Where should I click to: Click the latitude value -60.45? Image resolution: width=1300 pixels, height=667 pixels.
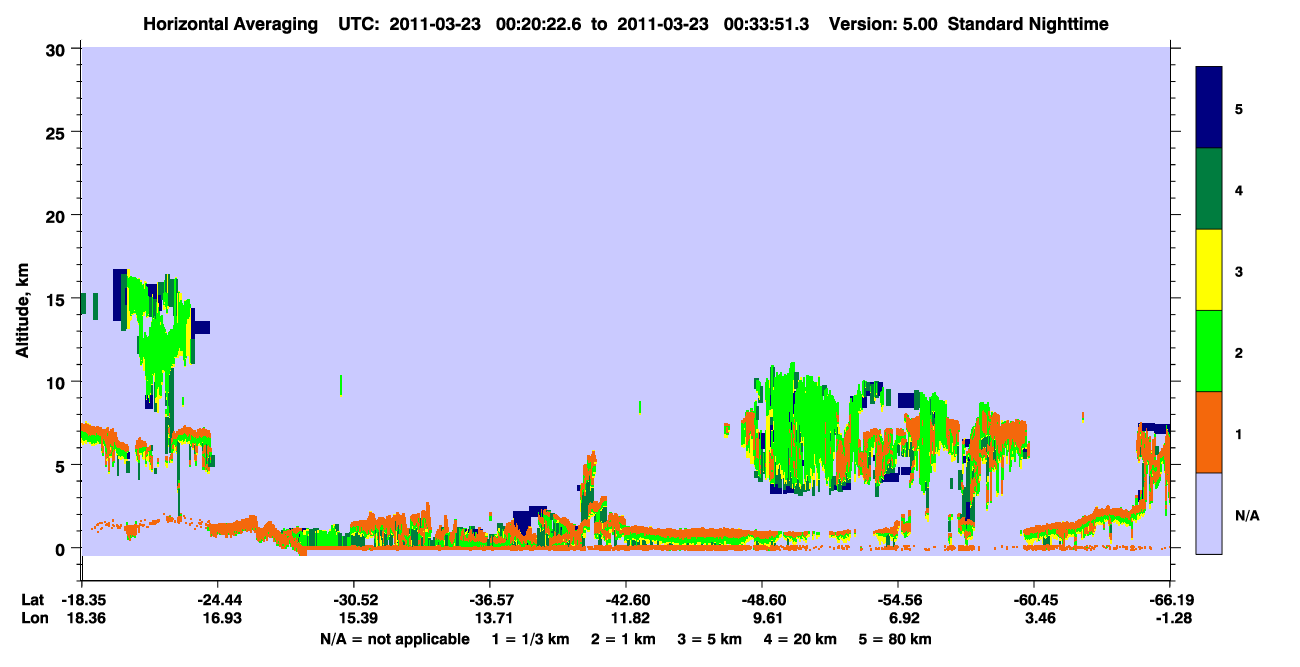coord(1033,600)
